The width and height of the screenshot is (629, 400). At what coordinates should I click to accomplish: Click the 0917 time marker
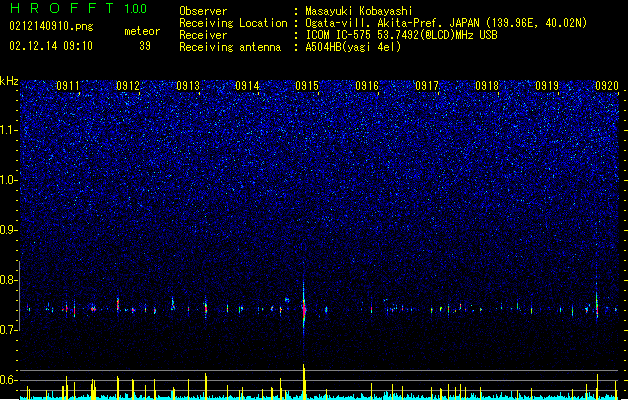[427, 86]
